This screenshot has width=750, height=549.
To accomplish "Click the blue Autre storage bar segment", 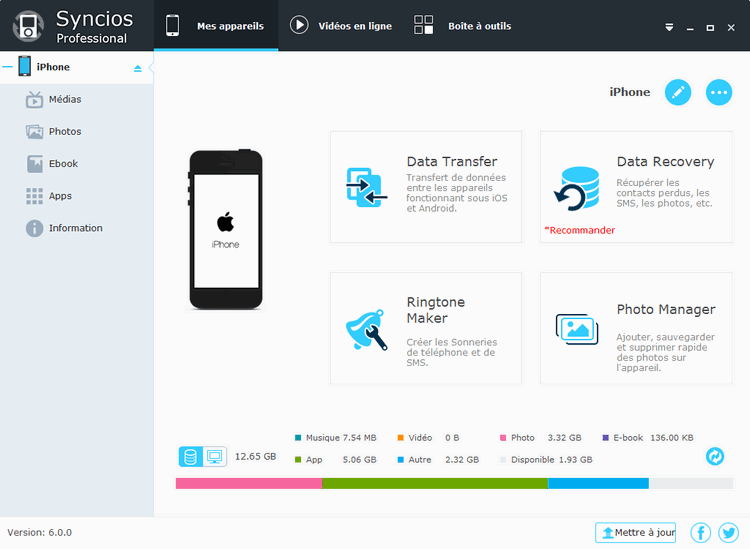I will 598,483.
